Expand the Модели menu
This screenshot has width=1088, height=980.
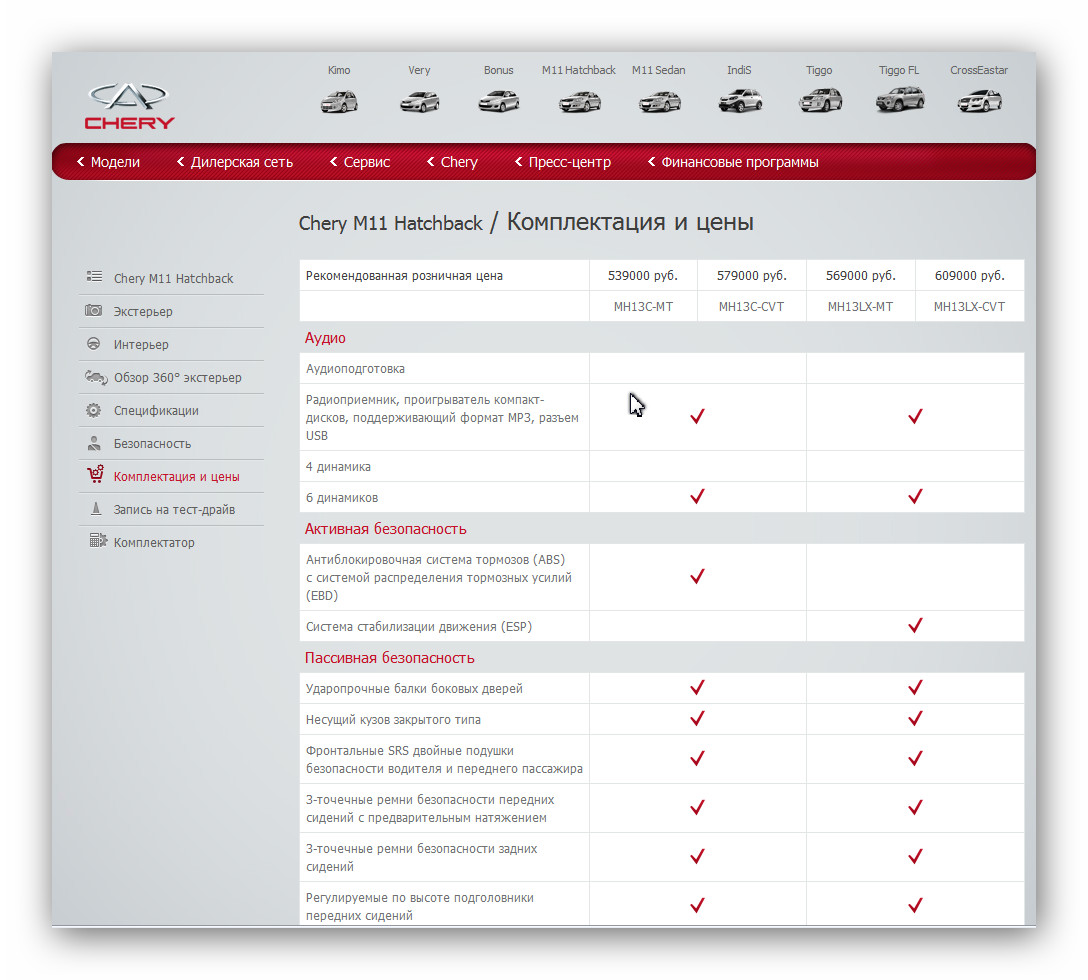pyautogui.click(x=108, y=162)
